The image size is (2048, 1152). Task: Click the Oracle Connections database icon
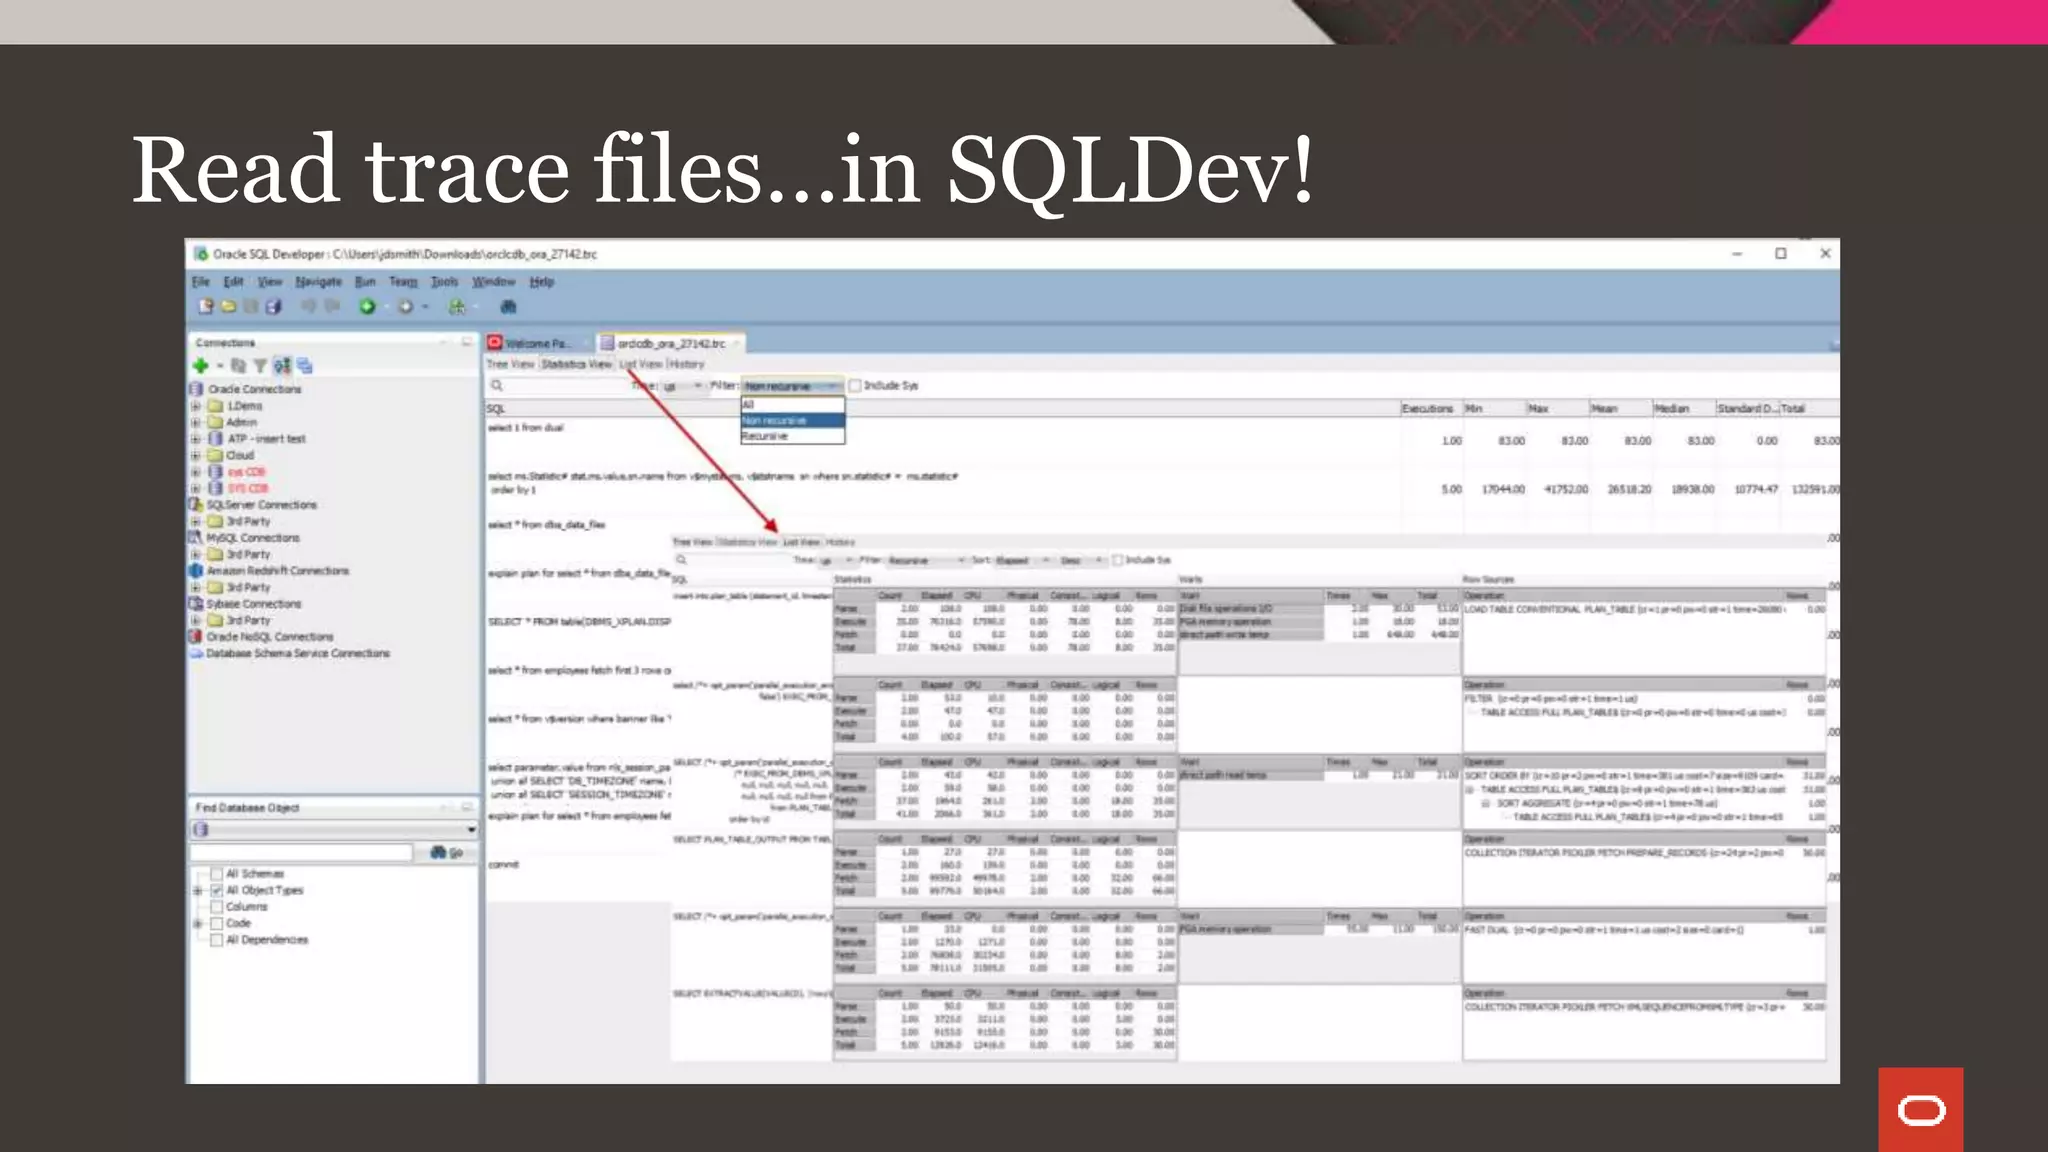point(196,389)
